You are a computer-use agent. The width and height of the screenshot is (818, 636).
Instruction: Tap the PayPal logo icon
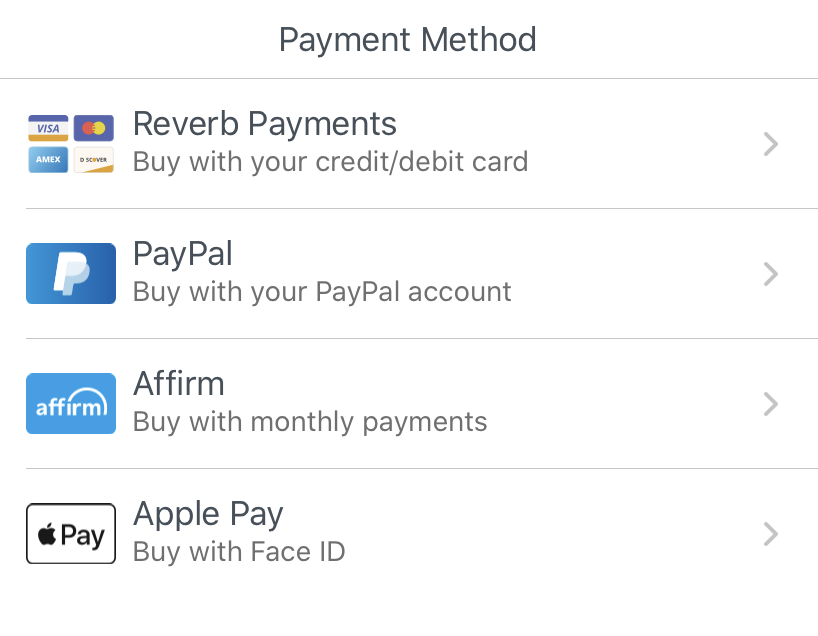71,274
